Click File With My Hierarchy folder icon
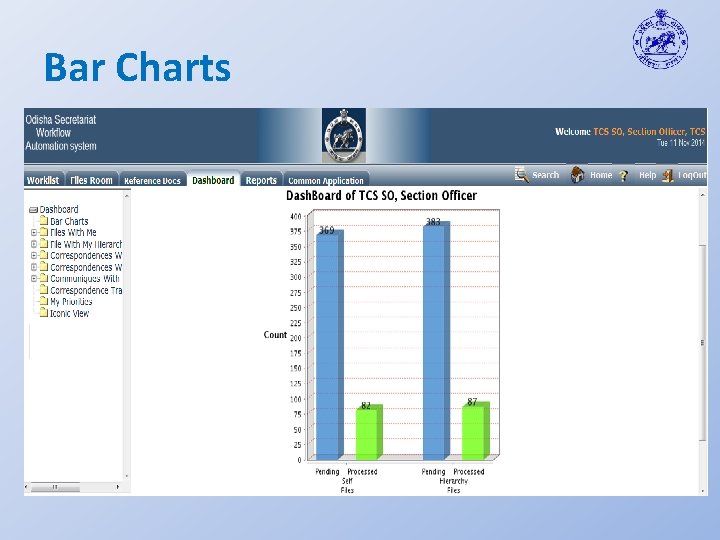Viewport: 720px width, 540px height. pos(44,244)
